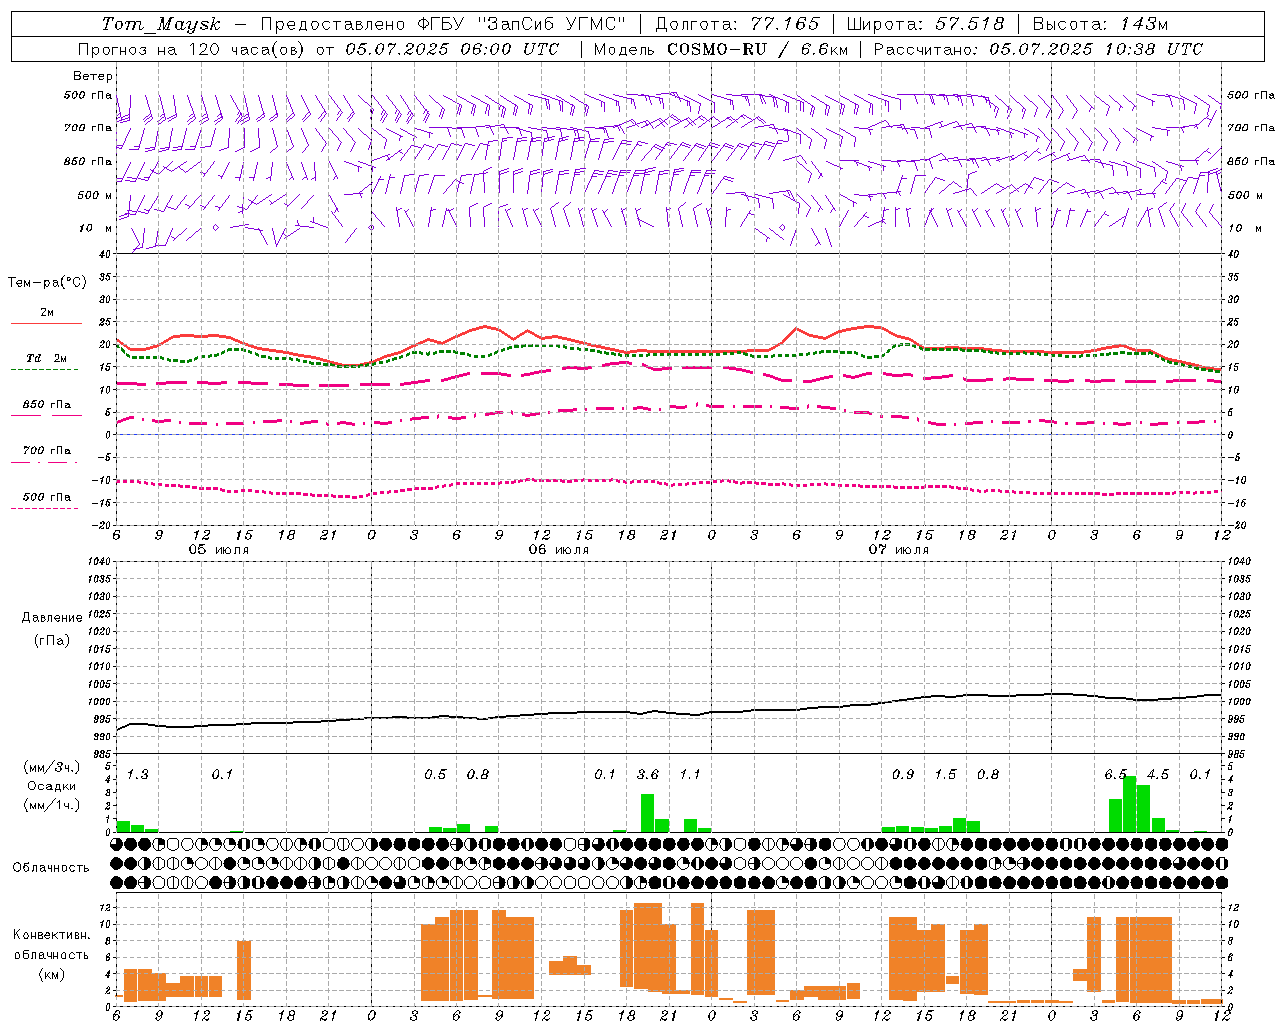Click the Широта: 57.518 value
This screenshot has width=1280, height=1024.
[925, 24]
